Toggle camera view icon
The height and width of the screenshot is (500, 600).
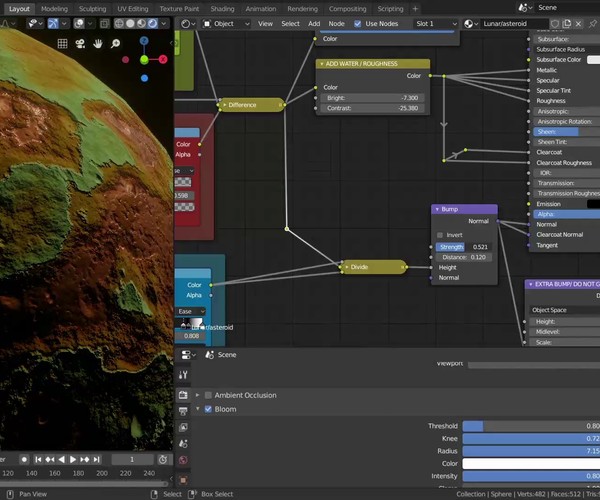[x=80, y=44]
